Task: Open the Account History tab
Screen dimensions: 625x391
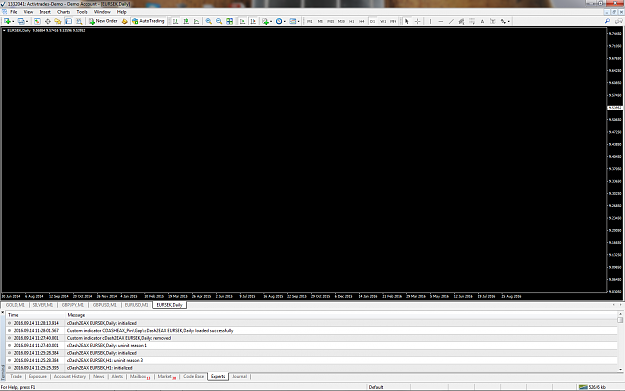Action: tap(70, 377)
